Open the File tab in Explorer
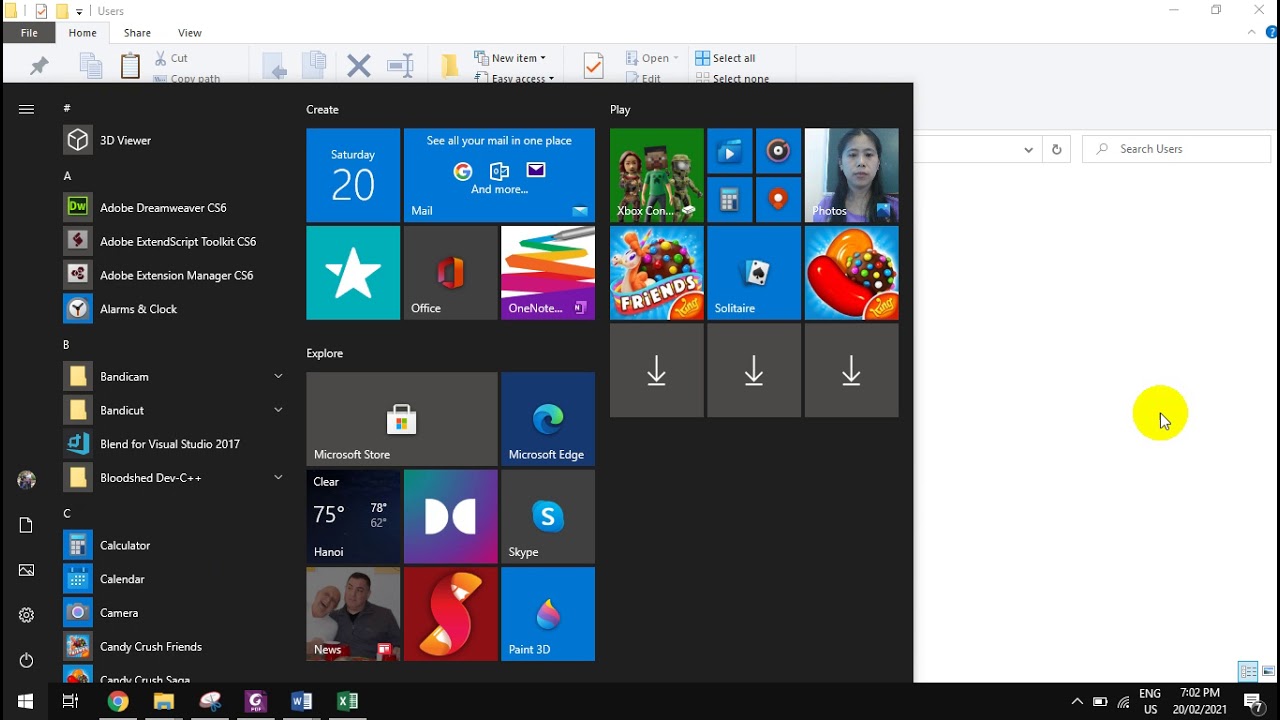The height and width of the screenshot is (720, 1280). tap(29, 33)
